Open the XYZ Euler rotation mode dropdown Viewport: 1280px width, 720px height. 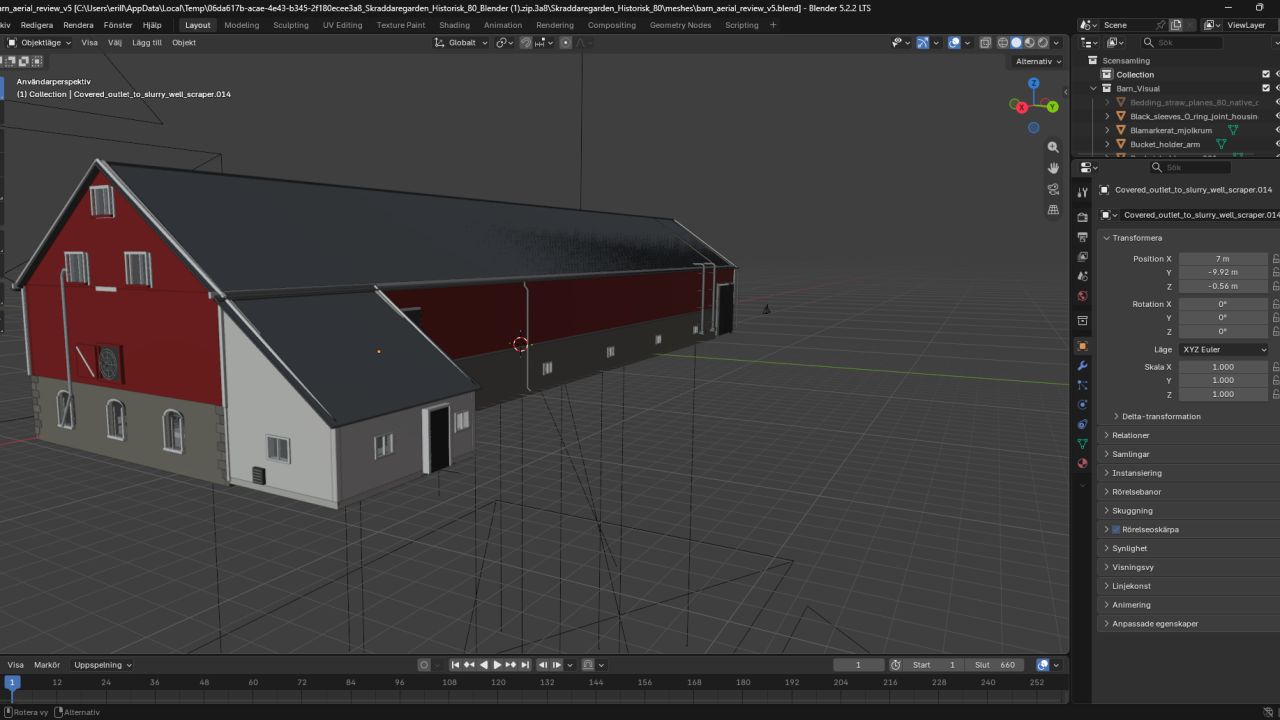(1224, 350)
